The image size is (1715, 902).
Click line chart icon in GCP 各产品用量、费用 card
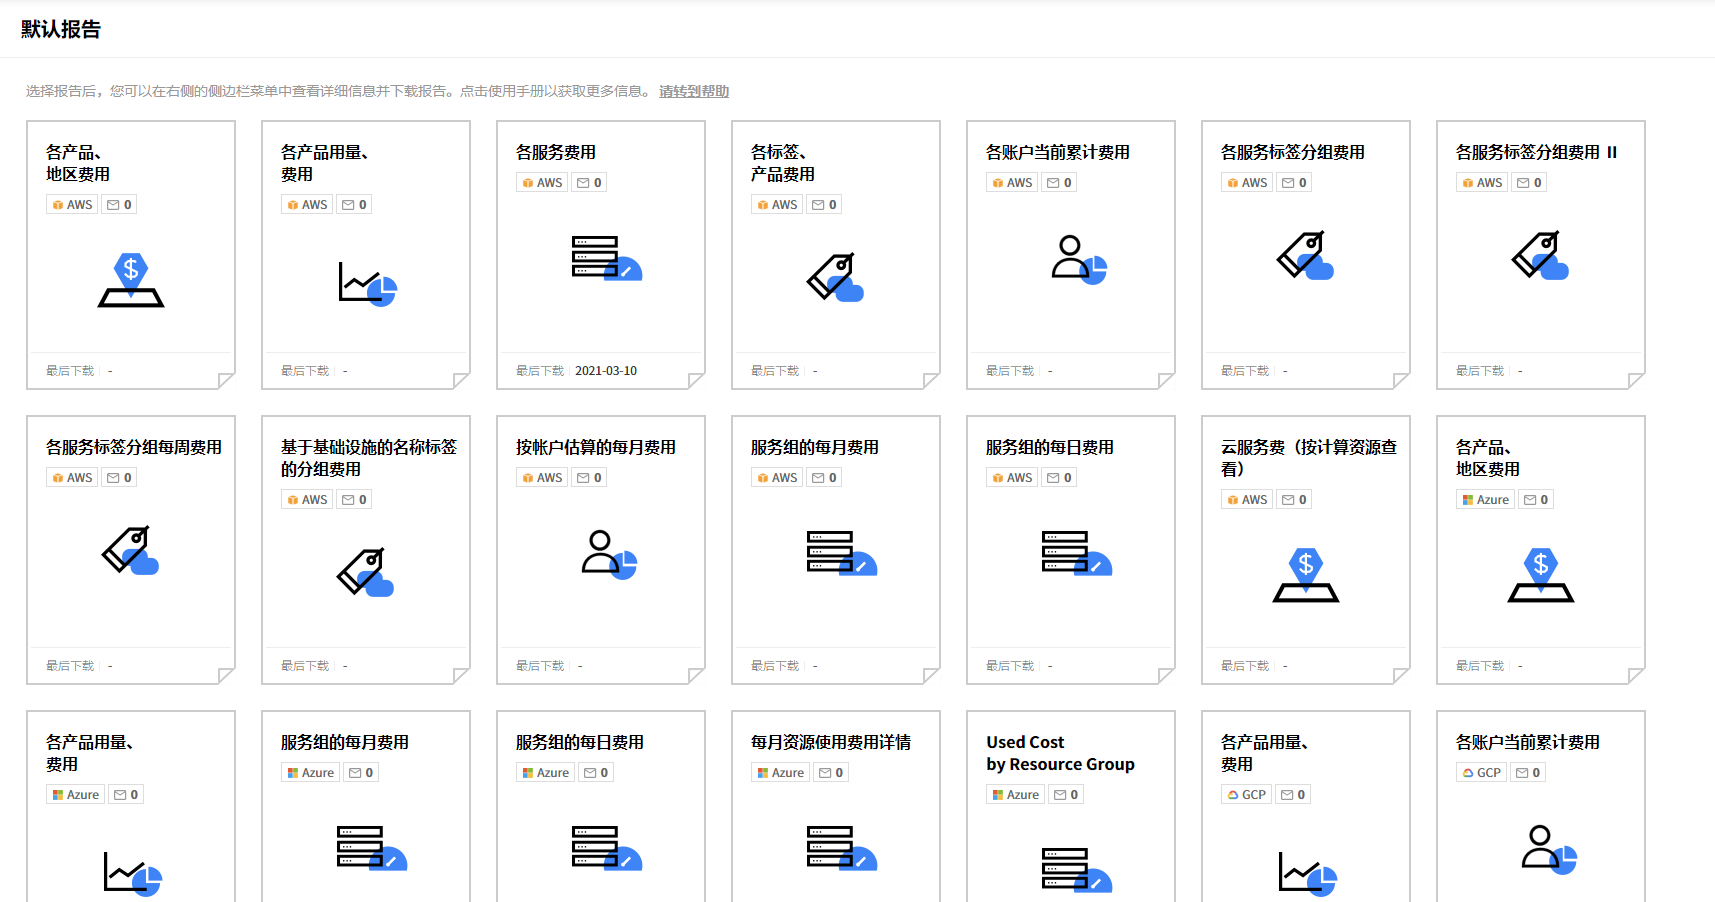click(x=1307, y=873)
